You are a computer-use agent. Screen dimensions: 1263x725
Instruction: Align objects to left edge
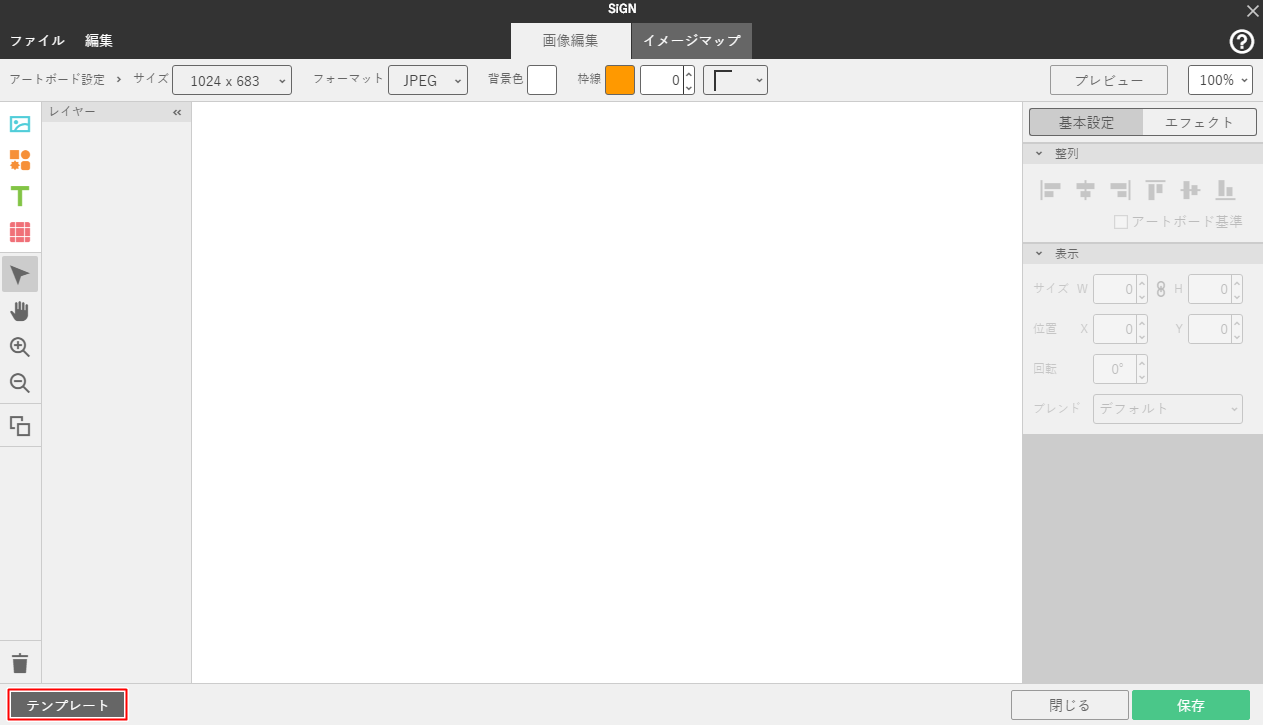(x=1051, y=189)
